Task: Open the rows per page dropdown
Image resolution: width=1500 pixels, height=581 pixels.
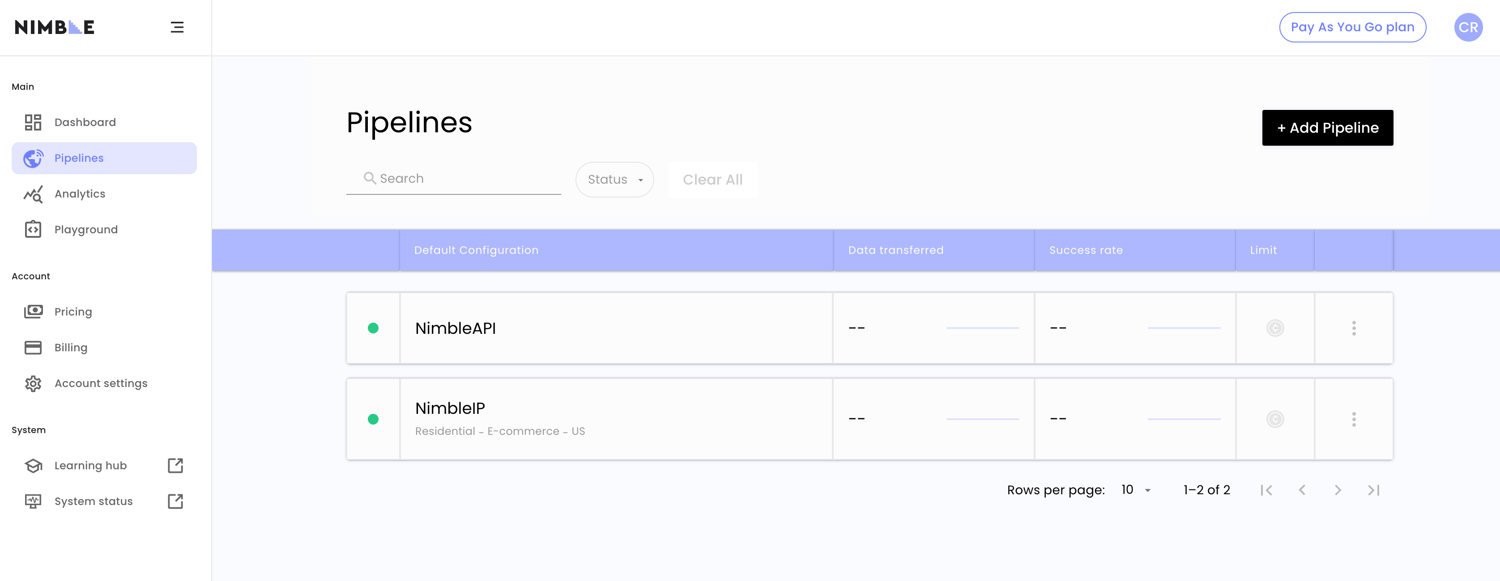Action: click(x=1136, y=490)
